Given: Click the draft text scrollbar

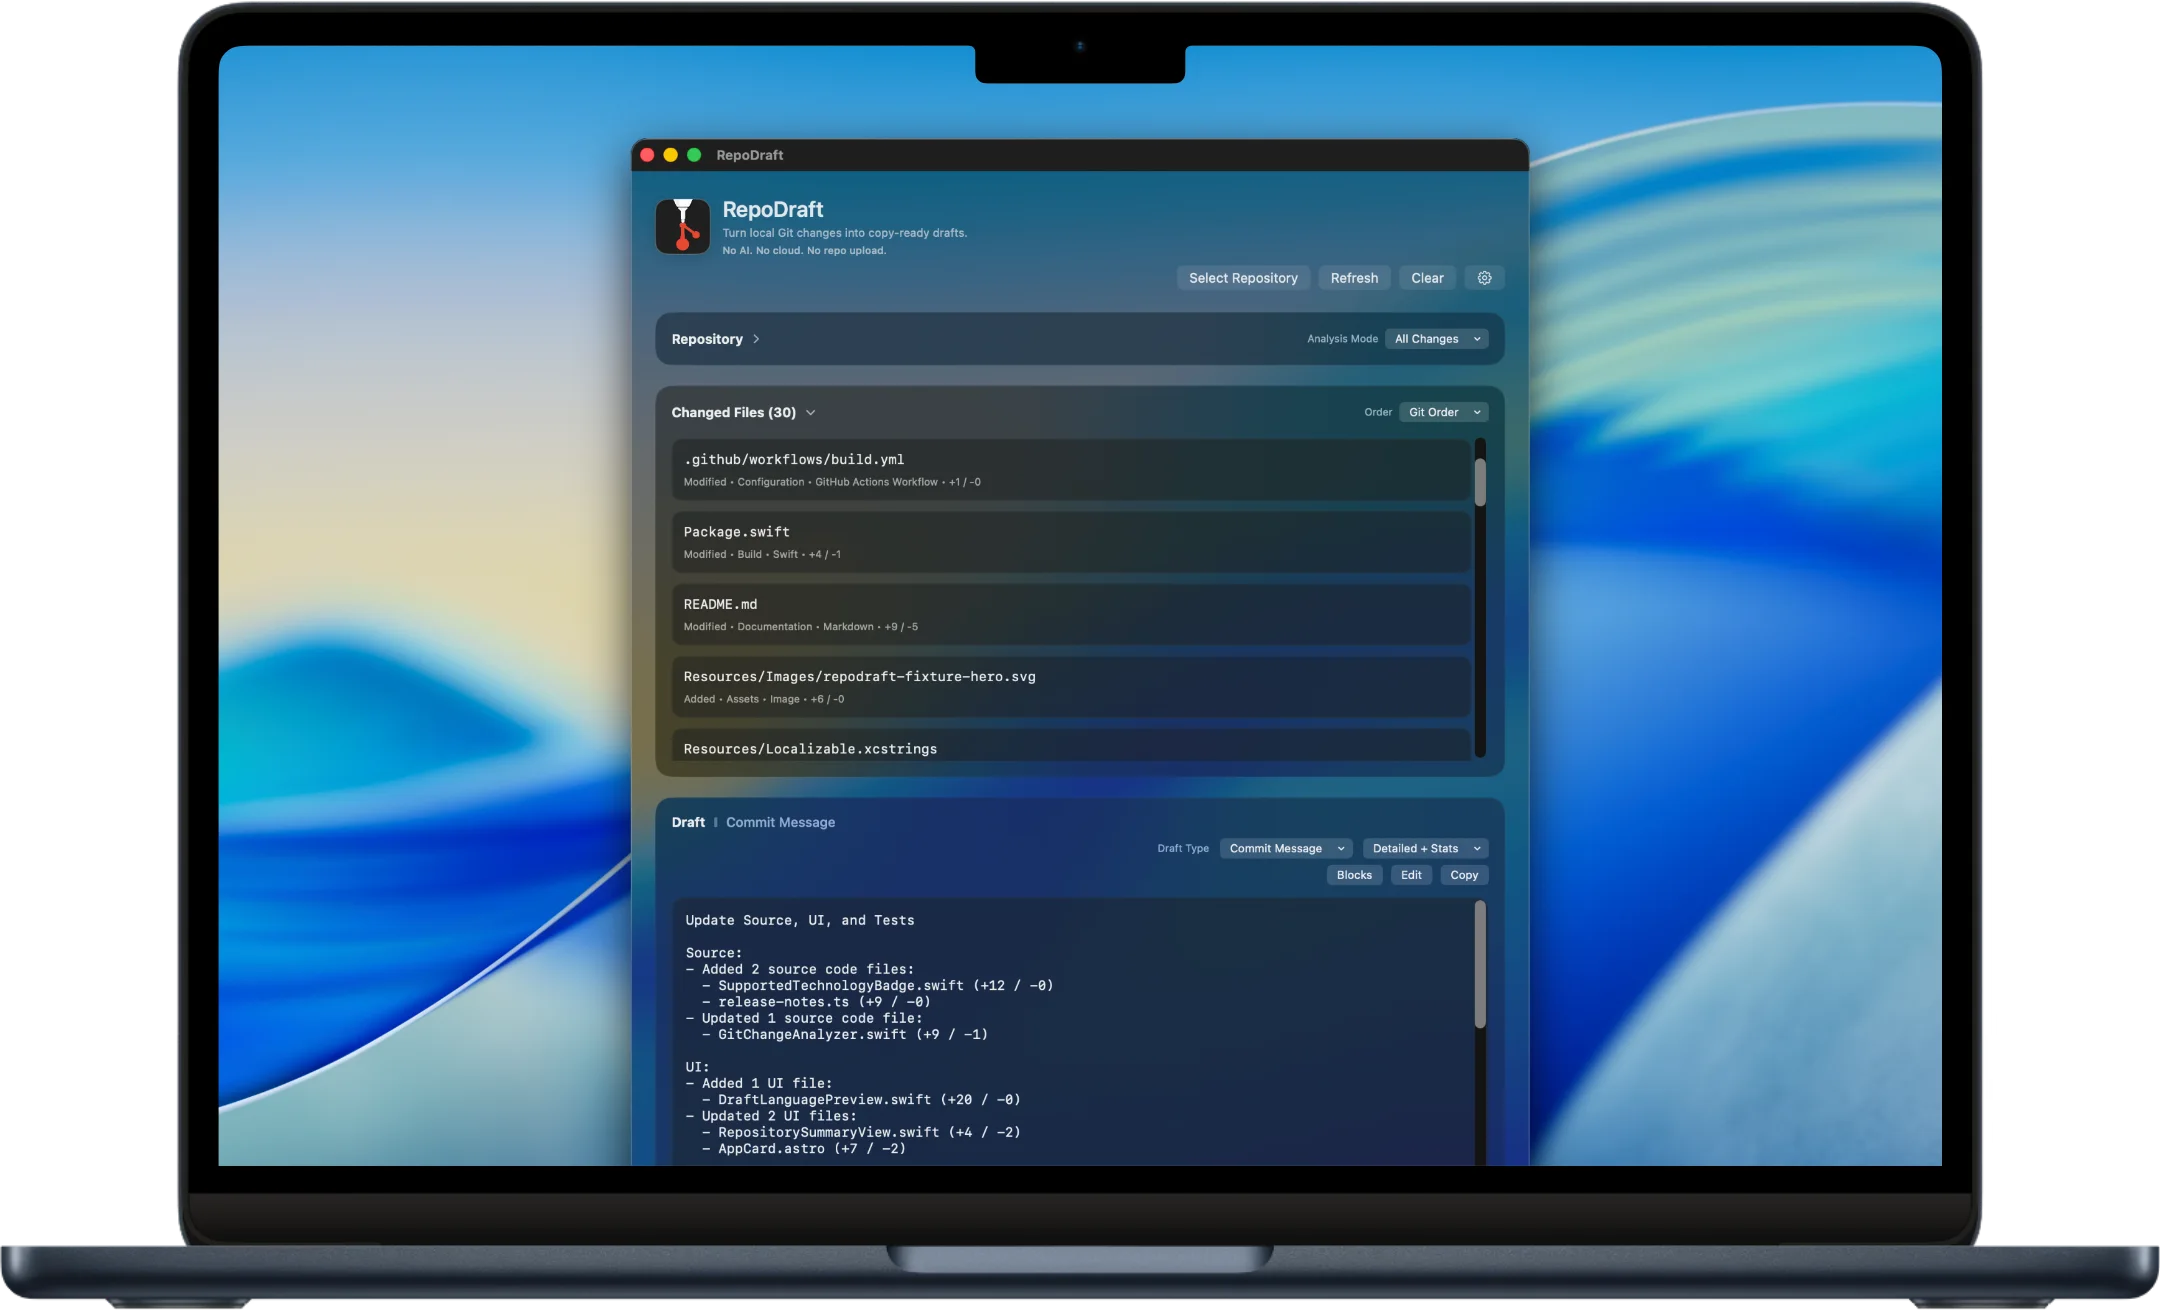Looking at the screenshot, I should [x=1480, y=965].
